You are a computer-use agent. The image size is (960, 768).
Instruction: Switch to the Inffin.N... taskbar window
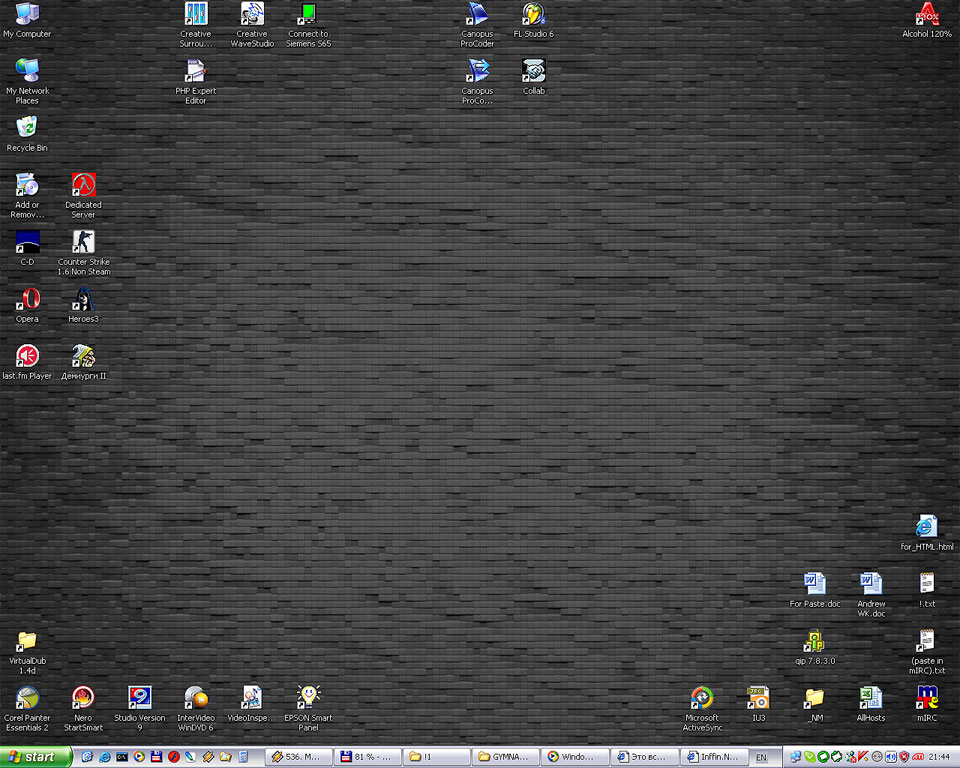713,757
